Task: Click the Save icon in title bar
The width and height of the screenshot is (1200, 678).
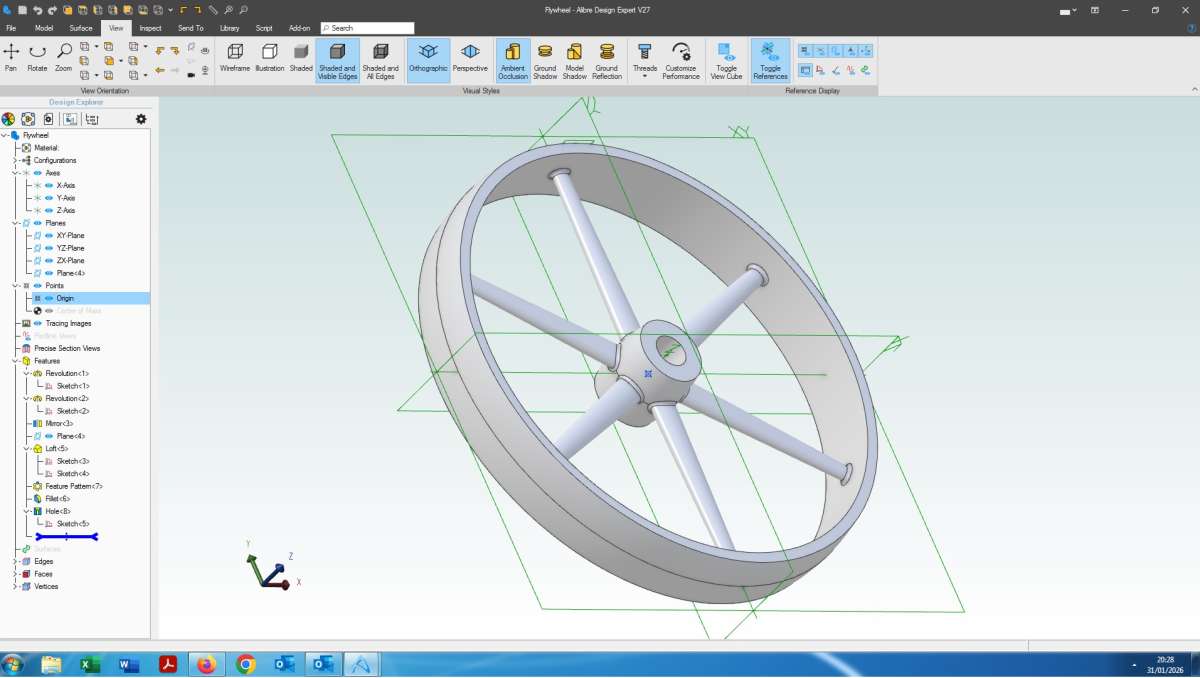Action: [x=21, y=10]
